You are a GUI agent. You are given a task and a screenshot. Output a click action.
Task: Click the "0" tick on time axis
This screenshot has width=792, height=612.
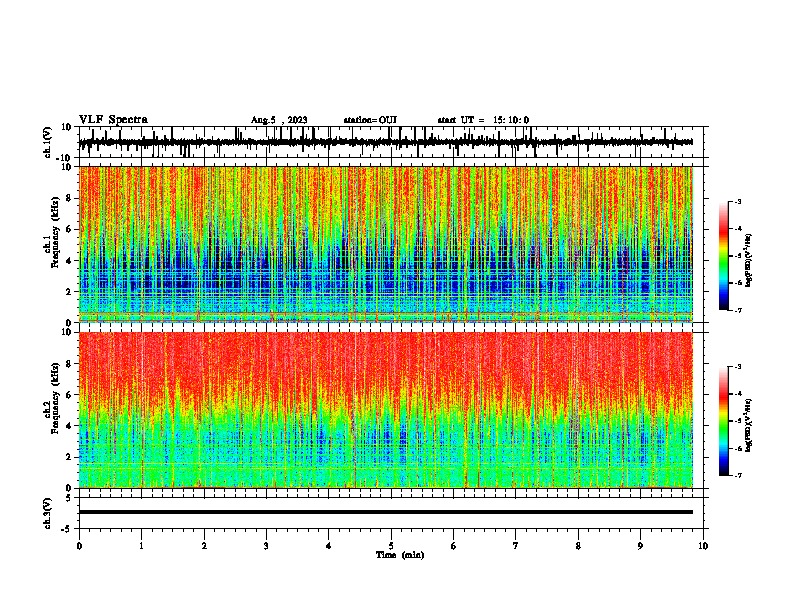pos(79,546)
